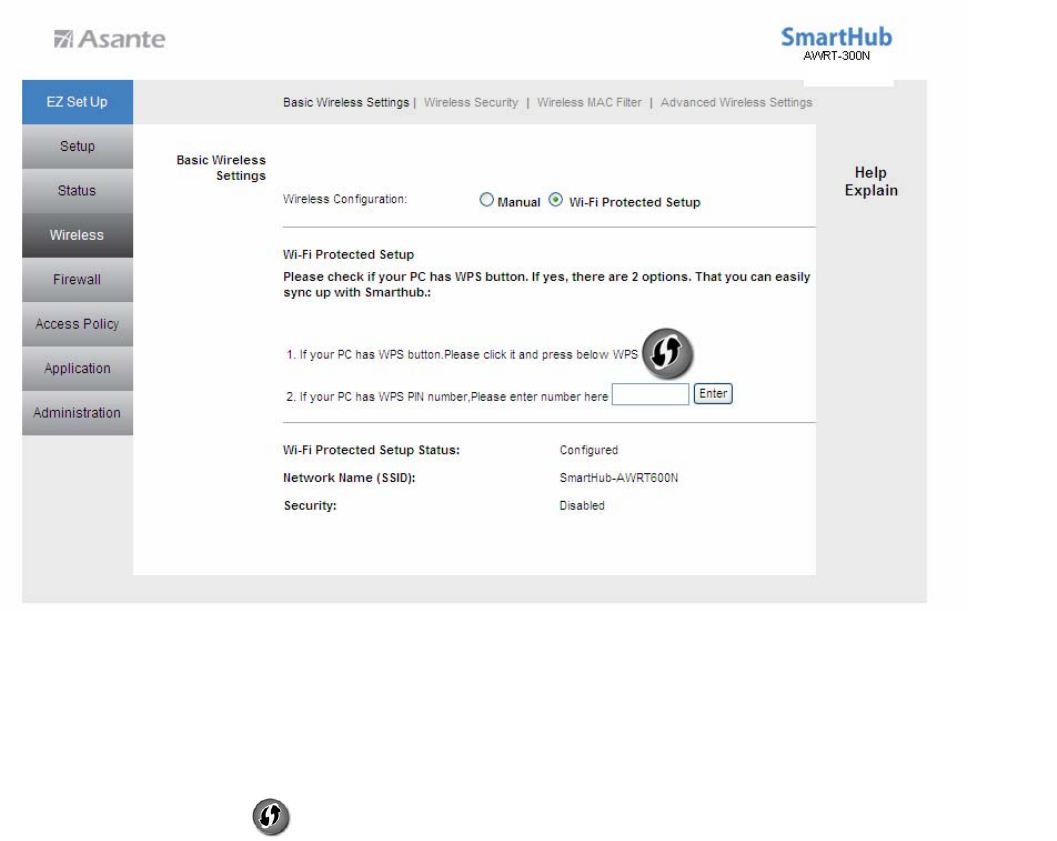Open the Administration menu
1057x841 pixels.
[78, 413]
